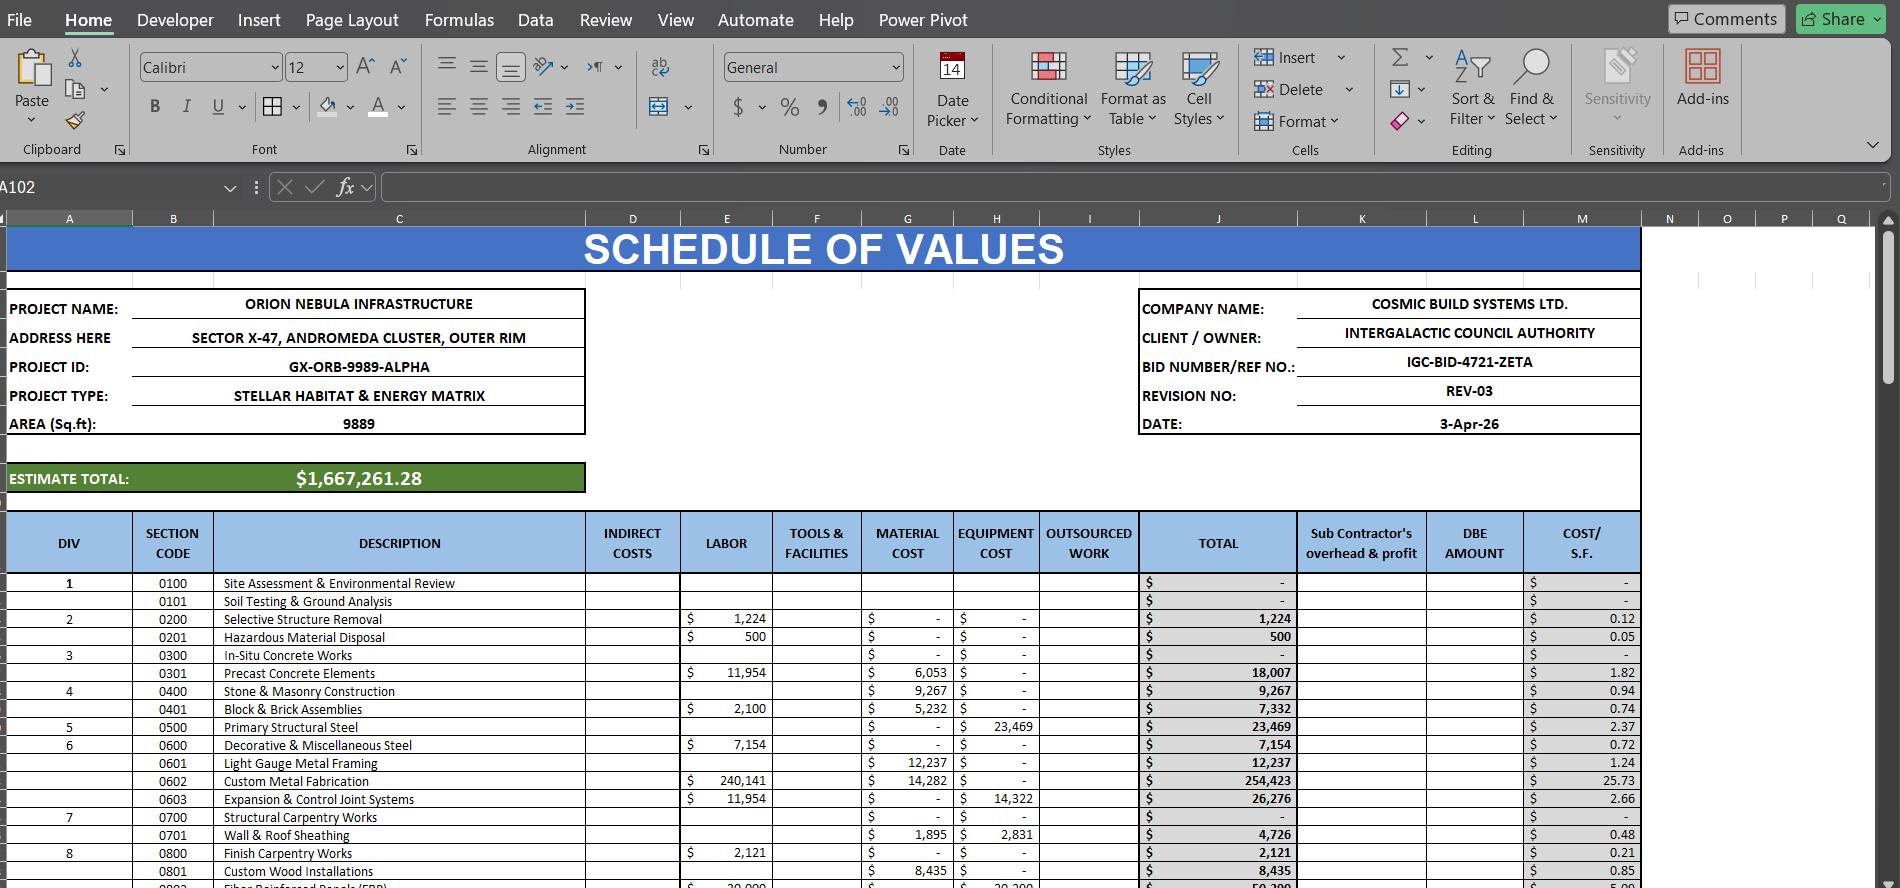Click the Comments button
The image size is (1900, 888).
(x=1727, y=19)
